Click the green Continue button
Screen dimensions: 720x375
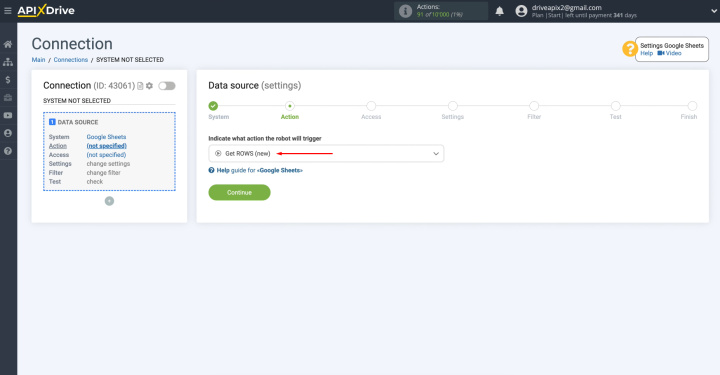point(239,192)
